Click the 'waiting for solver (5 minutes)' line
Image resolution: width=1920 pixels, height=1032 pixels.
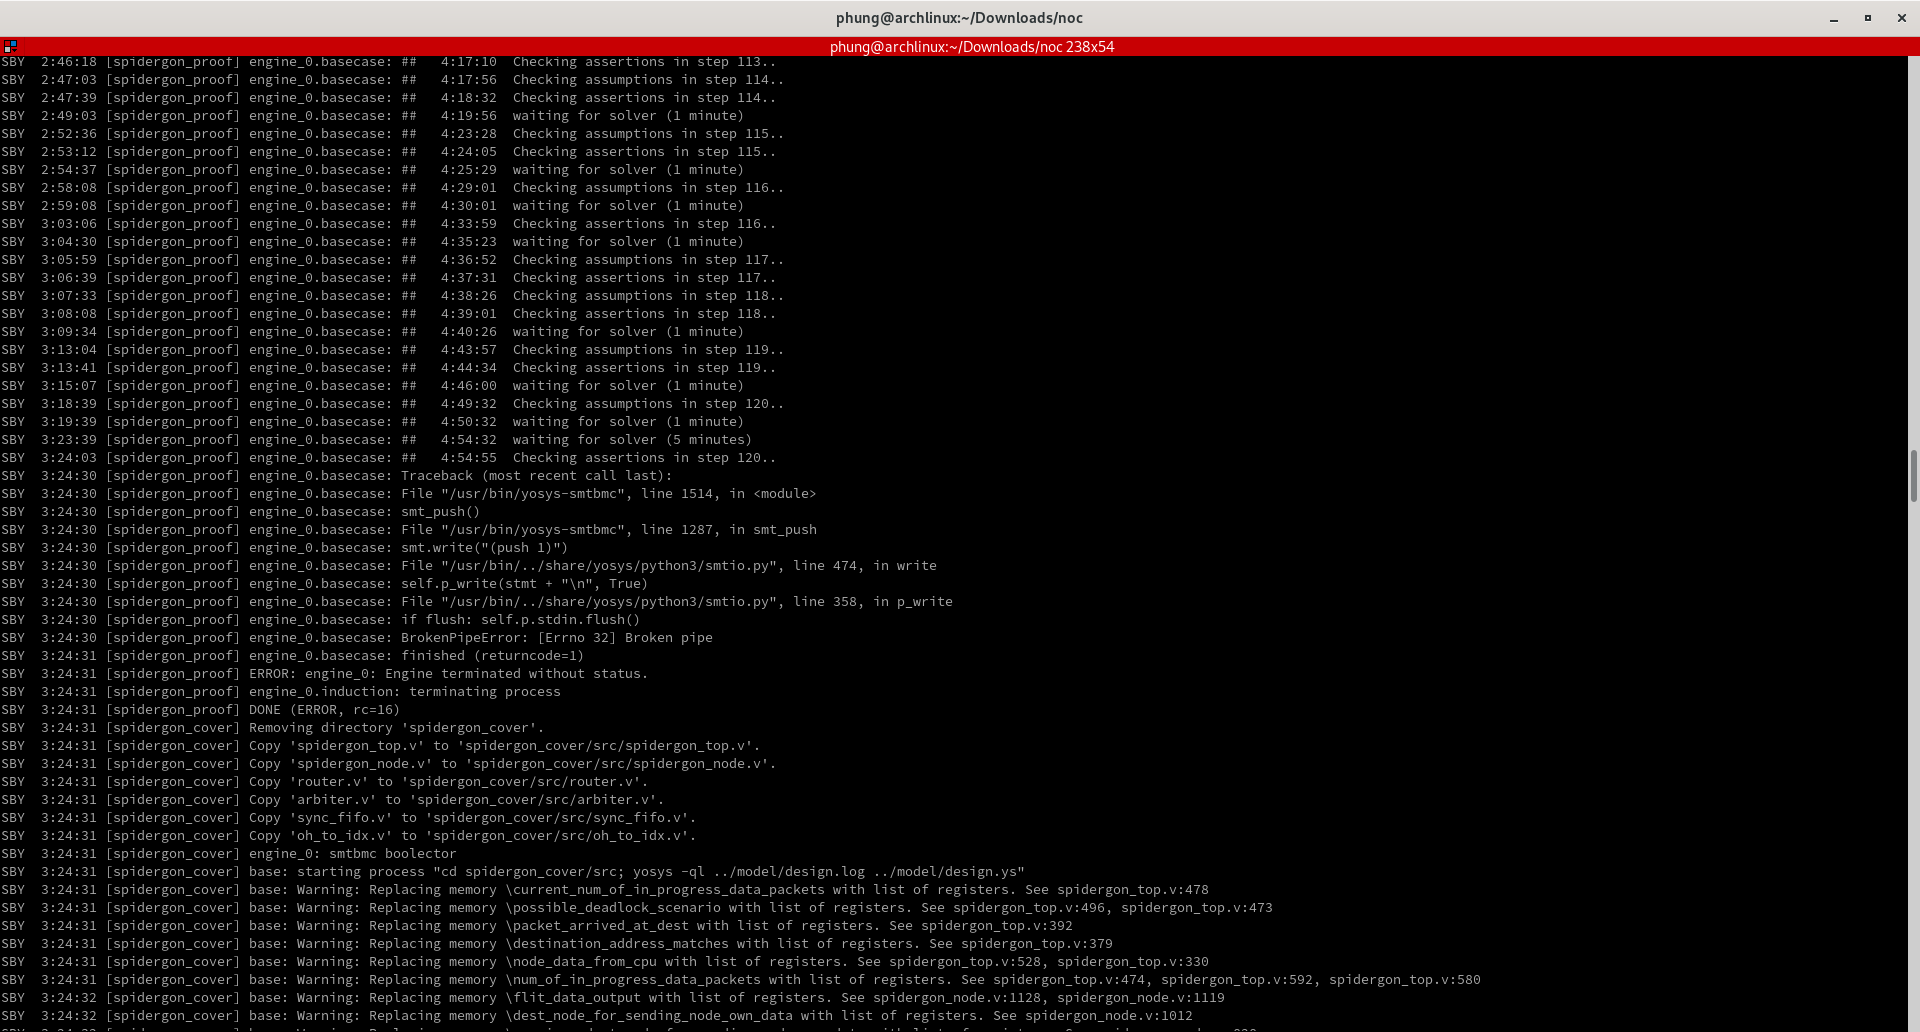pyautogui.click(x=631, y=440)
